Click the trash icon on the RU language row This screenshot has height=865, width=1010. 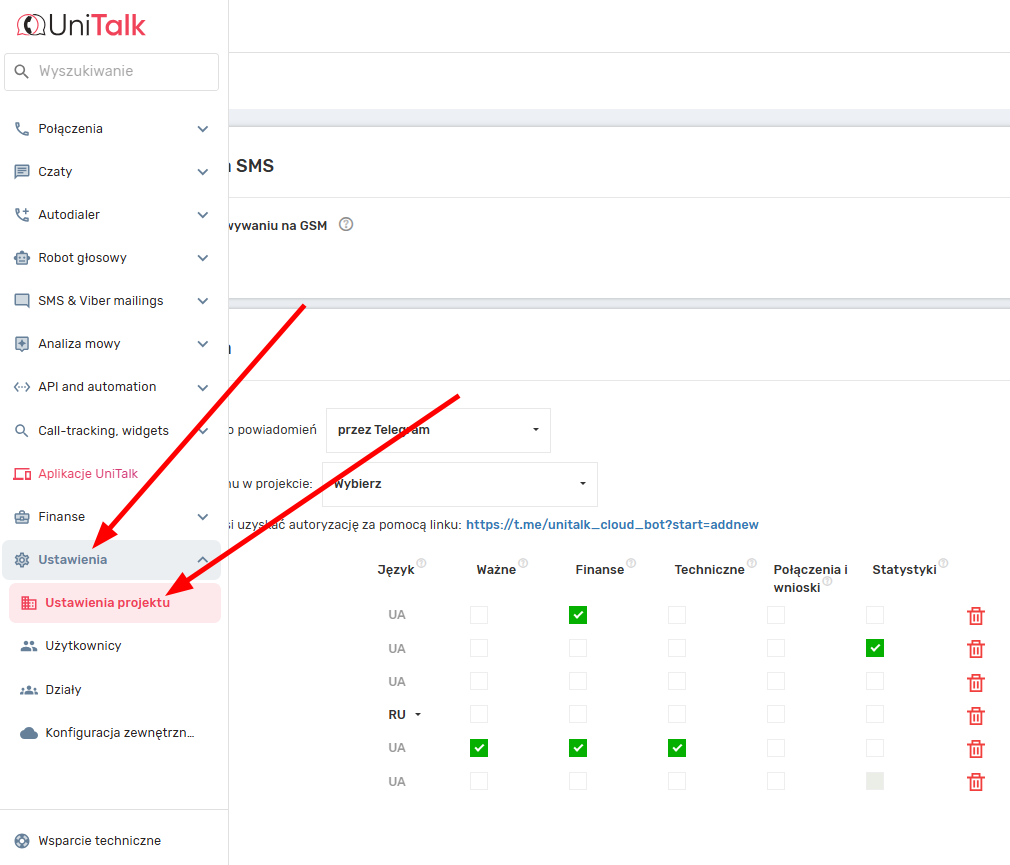pyautogui.click(x=976, y=715)
